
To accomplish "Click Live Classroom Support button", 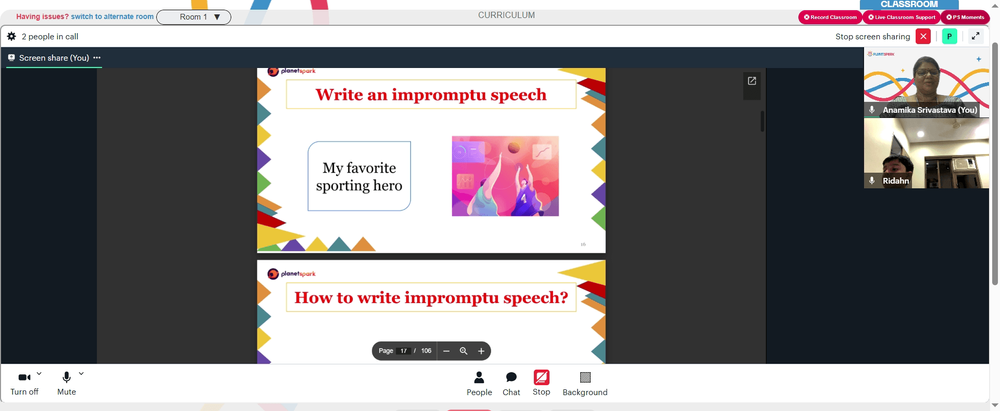I will [x=901, y=17].
